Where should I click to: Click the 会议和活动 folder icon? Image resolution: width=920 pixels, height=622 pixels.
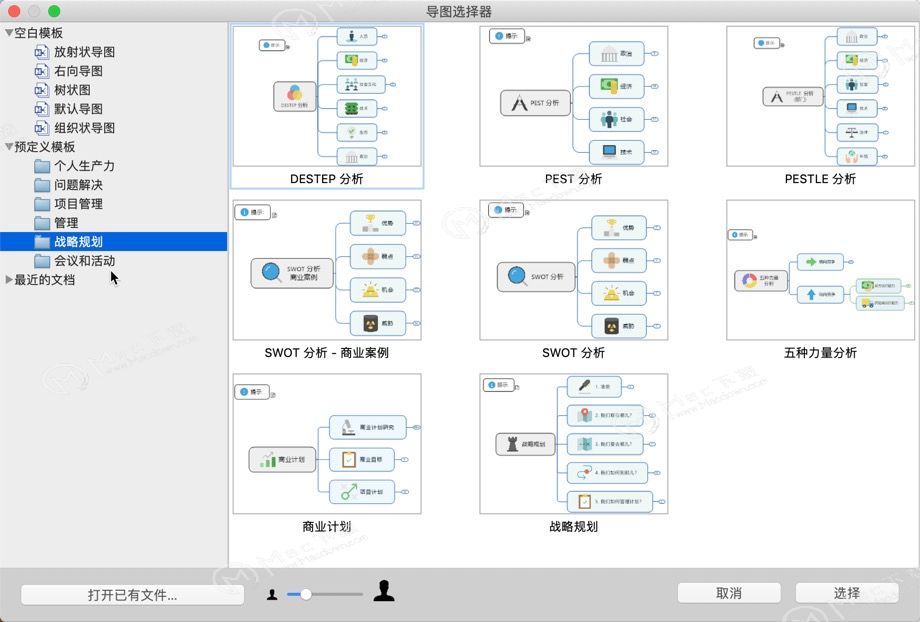[x=42, y=261]
